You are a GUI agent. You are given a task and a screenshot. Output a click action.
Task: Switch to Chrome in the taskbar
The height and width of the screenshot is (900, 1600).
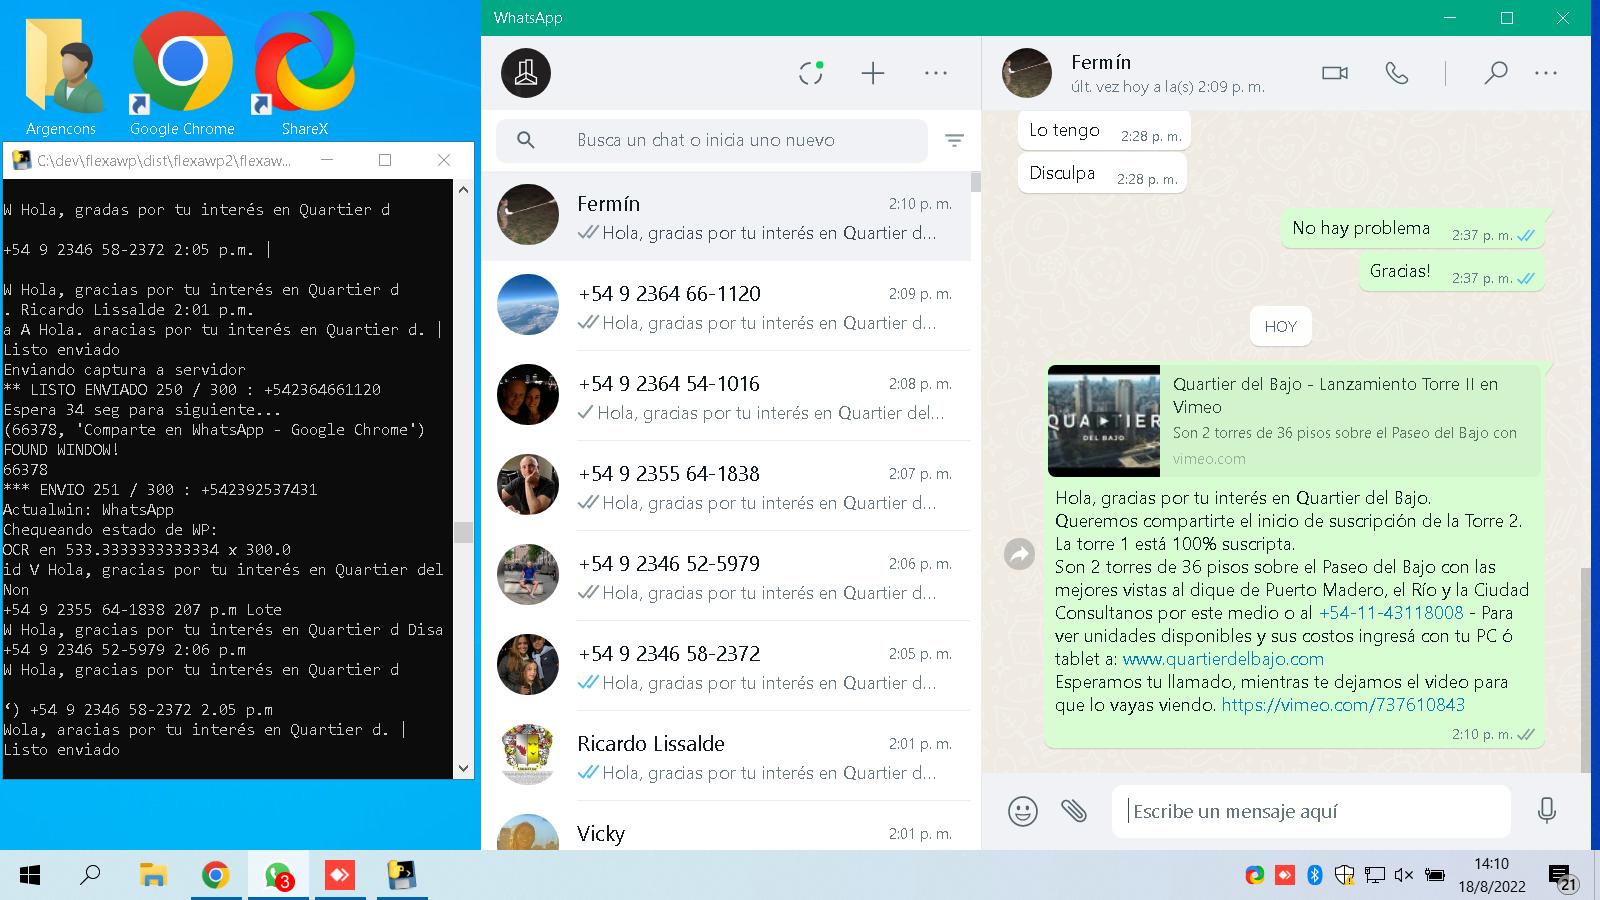[215, 876]
